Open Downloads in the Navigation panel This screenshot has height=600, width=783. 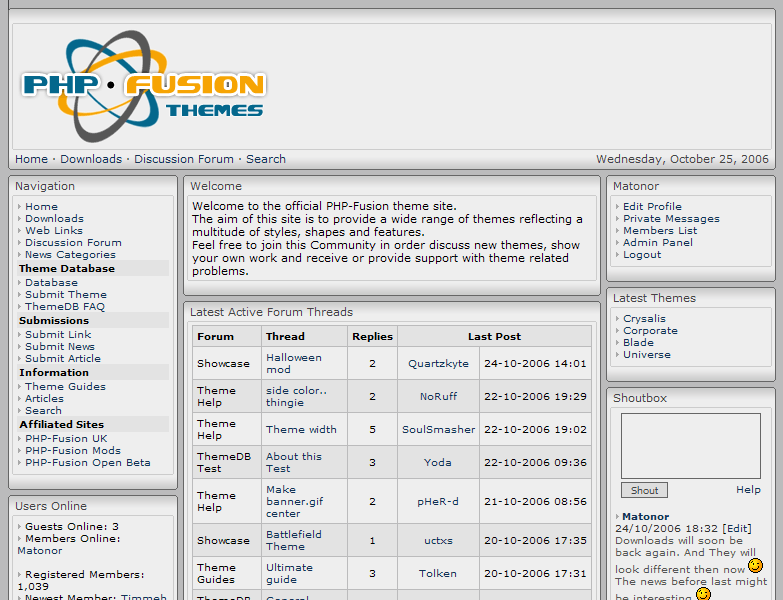[54, 219]
